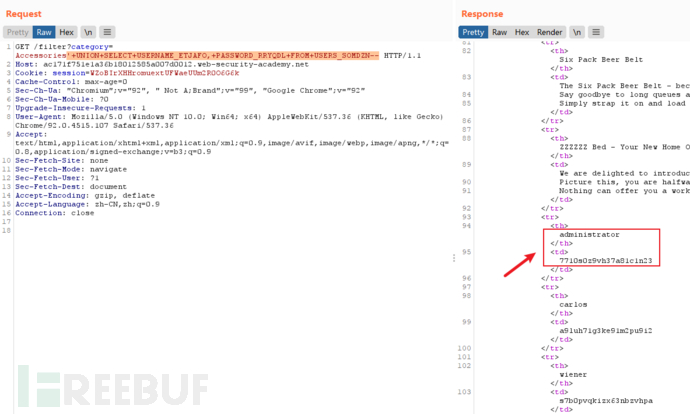Image resolution: width=690 pixels, height=414 pixels.
Task: Click 'ZZZZZZ Bed - Your New Home' response text
Action: [620, 147]
